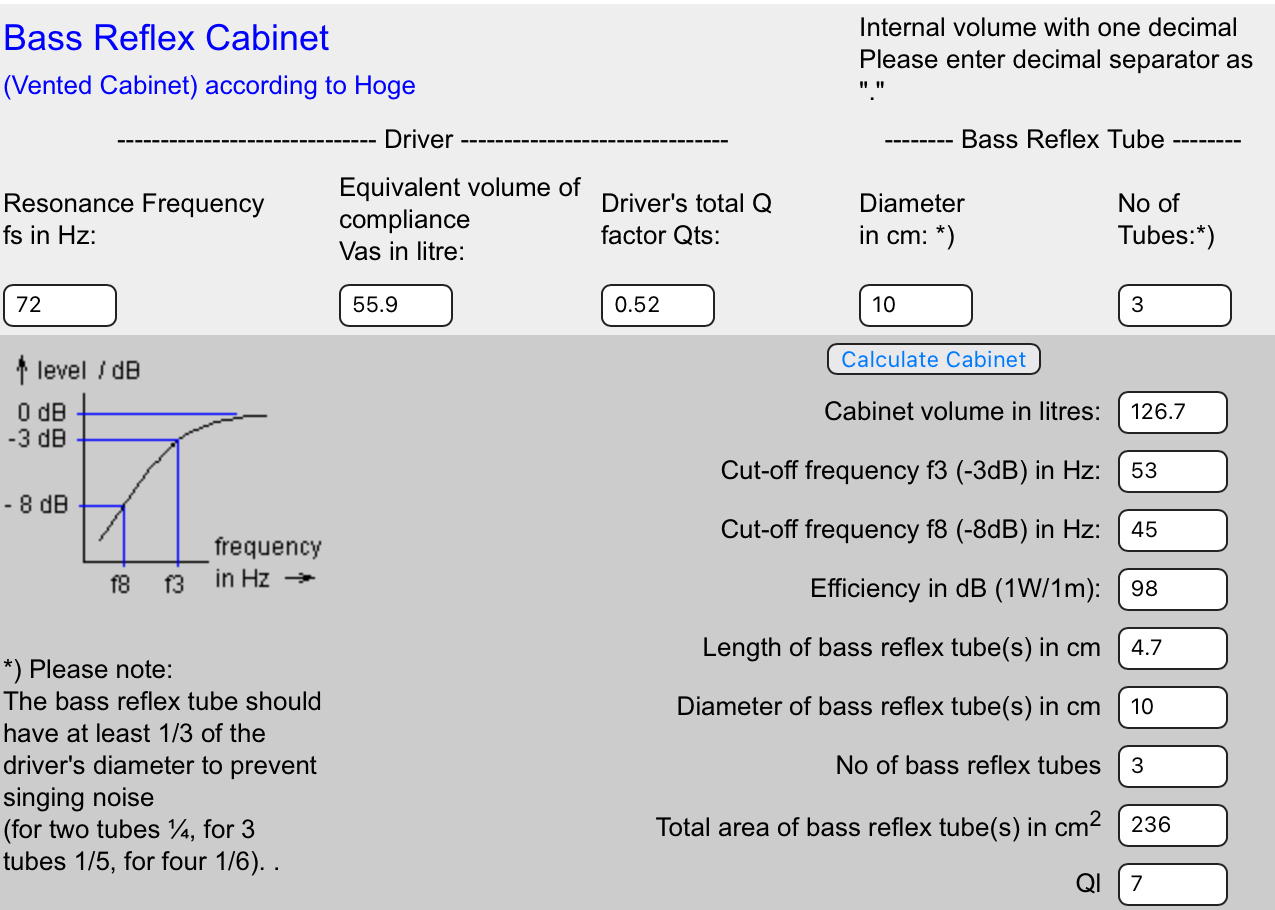Screen dimensions: 1275x910
Task: Click the Please note paragraph about tubes
Action: pyautogui.click(x=162, y=765)
